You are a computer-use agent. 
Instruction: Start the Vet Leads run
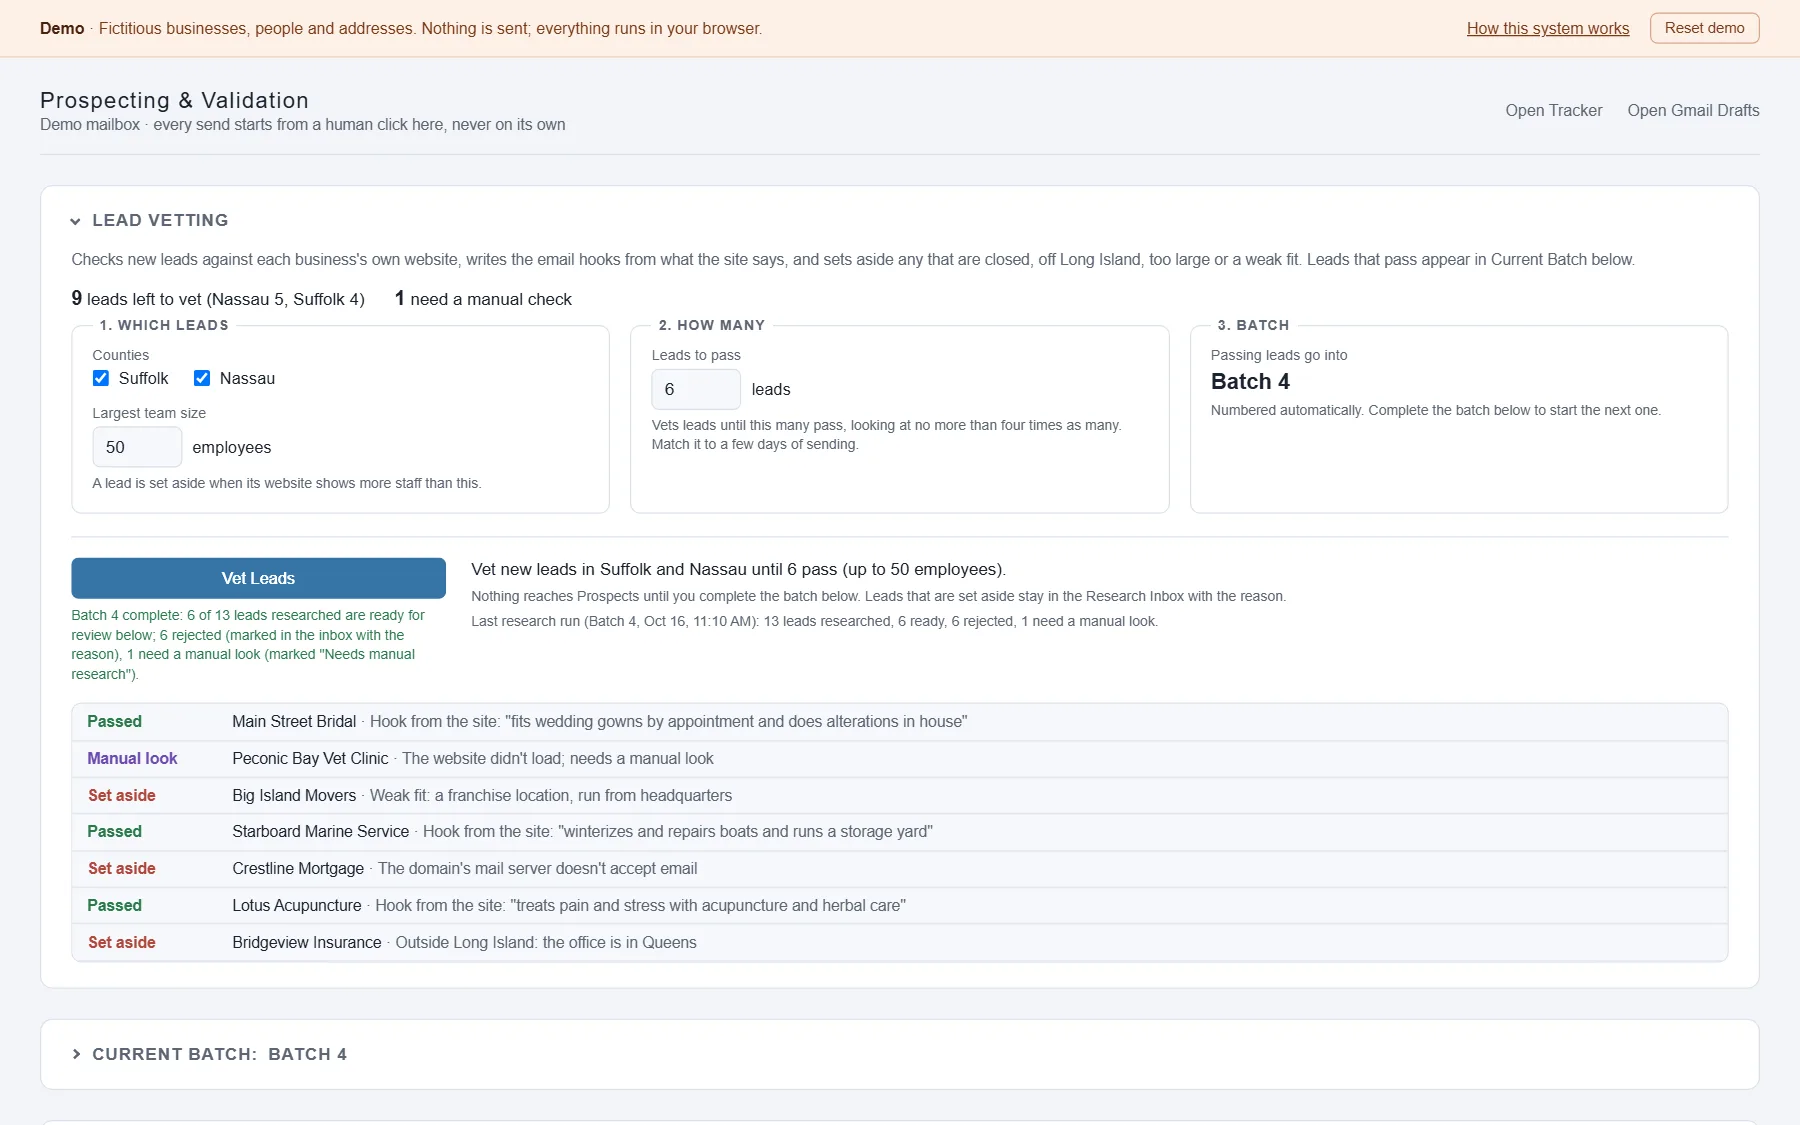pos(258,578)
